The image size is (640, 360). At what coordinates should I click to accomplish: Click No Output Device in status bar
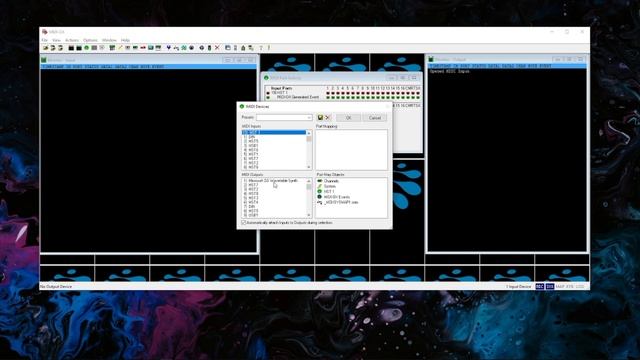(x=56, y=287)
